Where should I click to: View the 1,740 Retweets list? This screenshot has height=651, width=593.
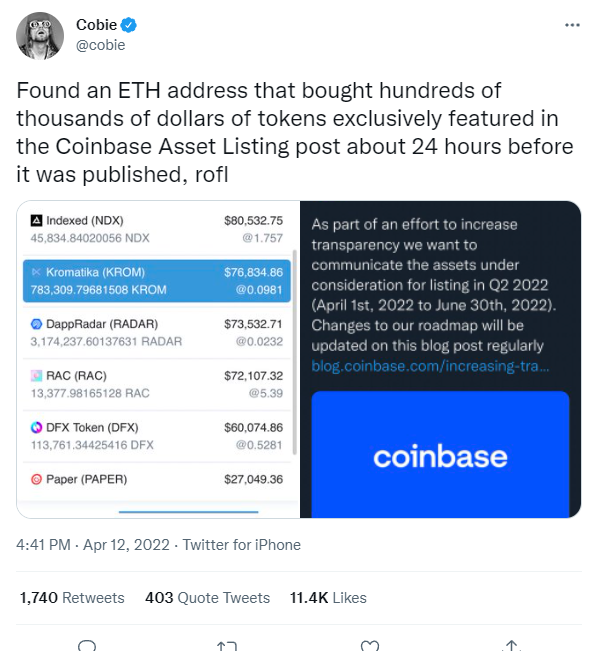click(72, 598)
